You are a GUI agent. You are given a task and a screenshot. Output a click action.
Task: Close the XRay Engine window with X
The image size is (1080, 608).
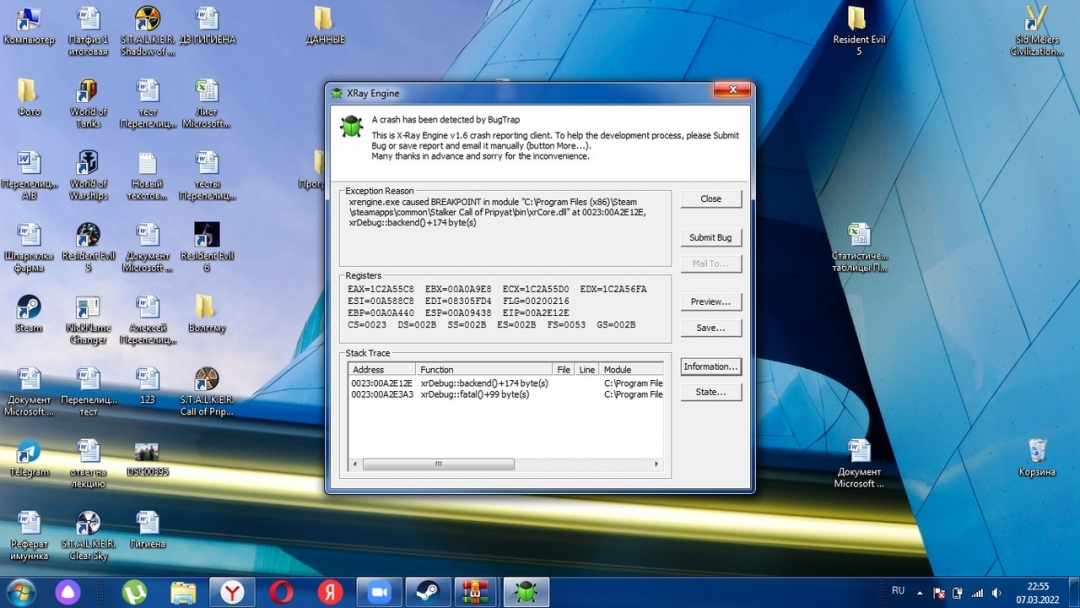(732, 90)
